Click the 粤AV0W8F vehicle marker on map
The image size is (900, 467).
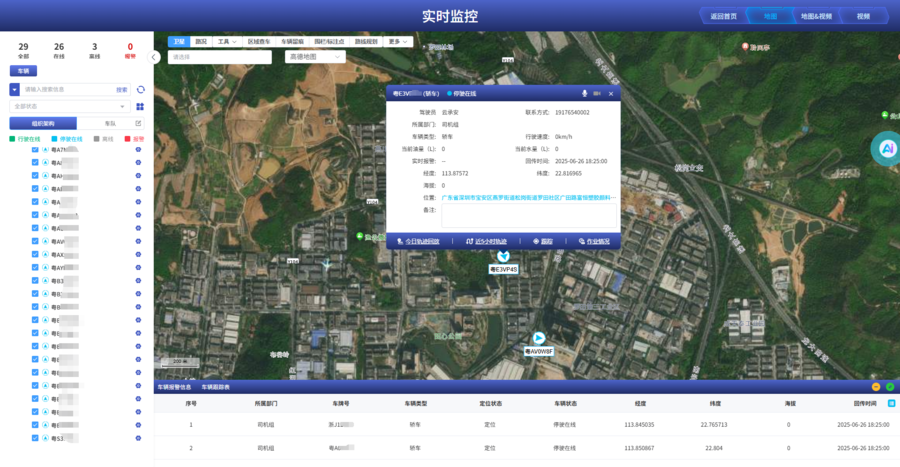click(x=538, y=338)
